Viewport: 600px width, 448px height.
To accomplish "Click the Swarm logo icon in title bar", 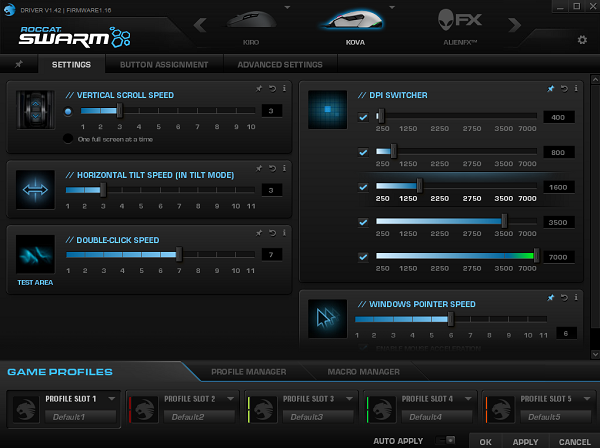I will [x=9, y=10].
